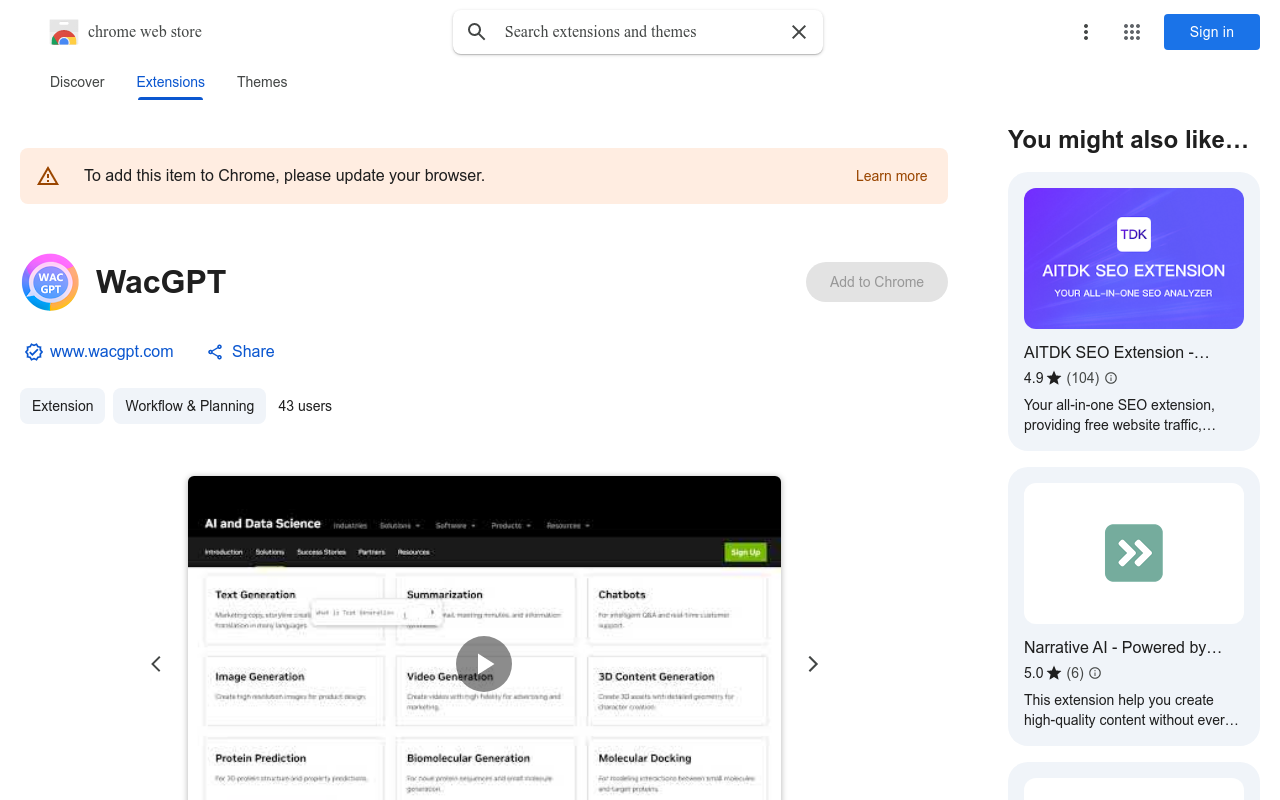Click the info icon beside AITDK rating

click(1111, 378)
